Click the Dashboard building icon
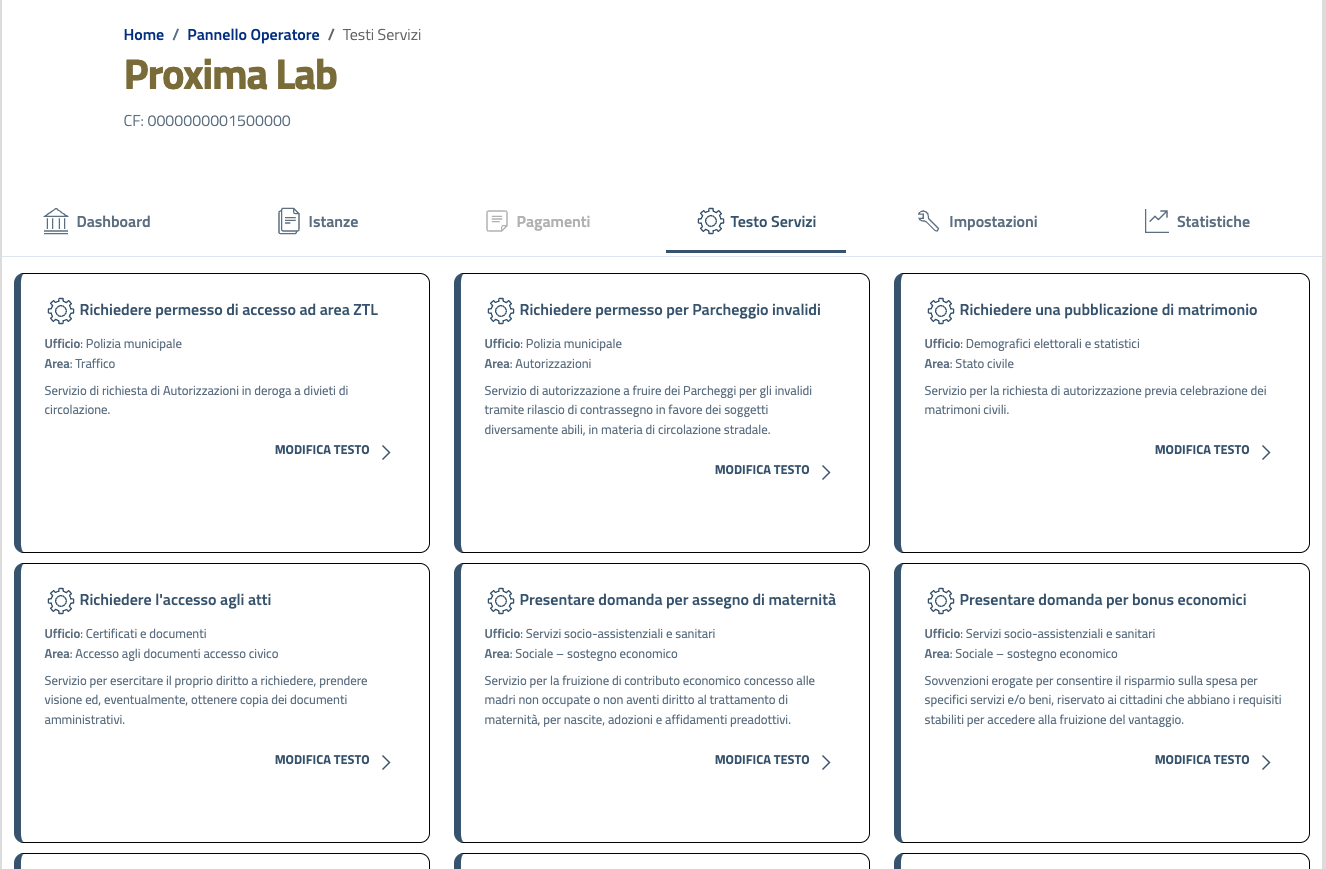Screen dimensions: 1326x869 pyautogui.click(x=56, y=221)
